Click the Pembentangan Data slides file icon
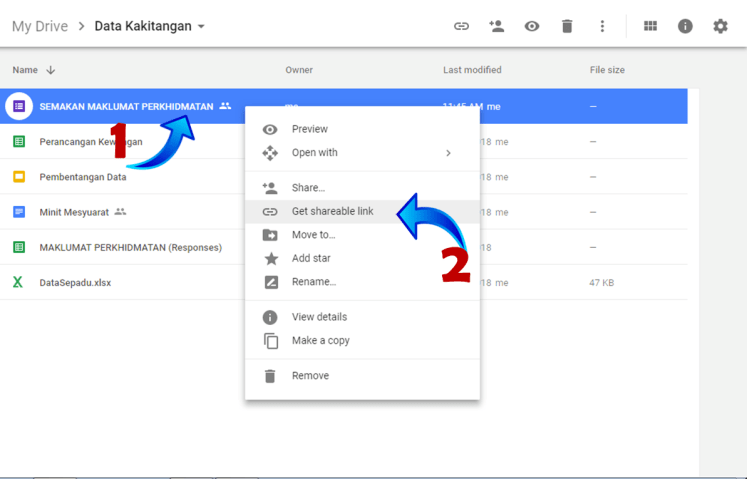The image size is (747, 479). 18,177
